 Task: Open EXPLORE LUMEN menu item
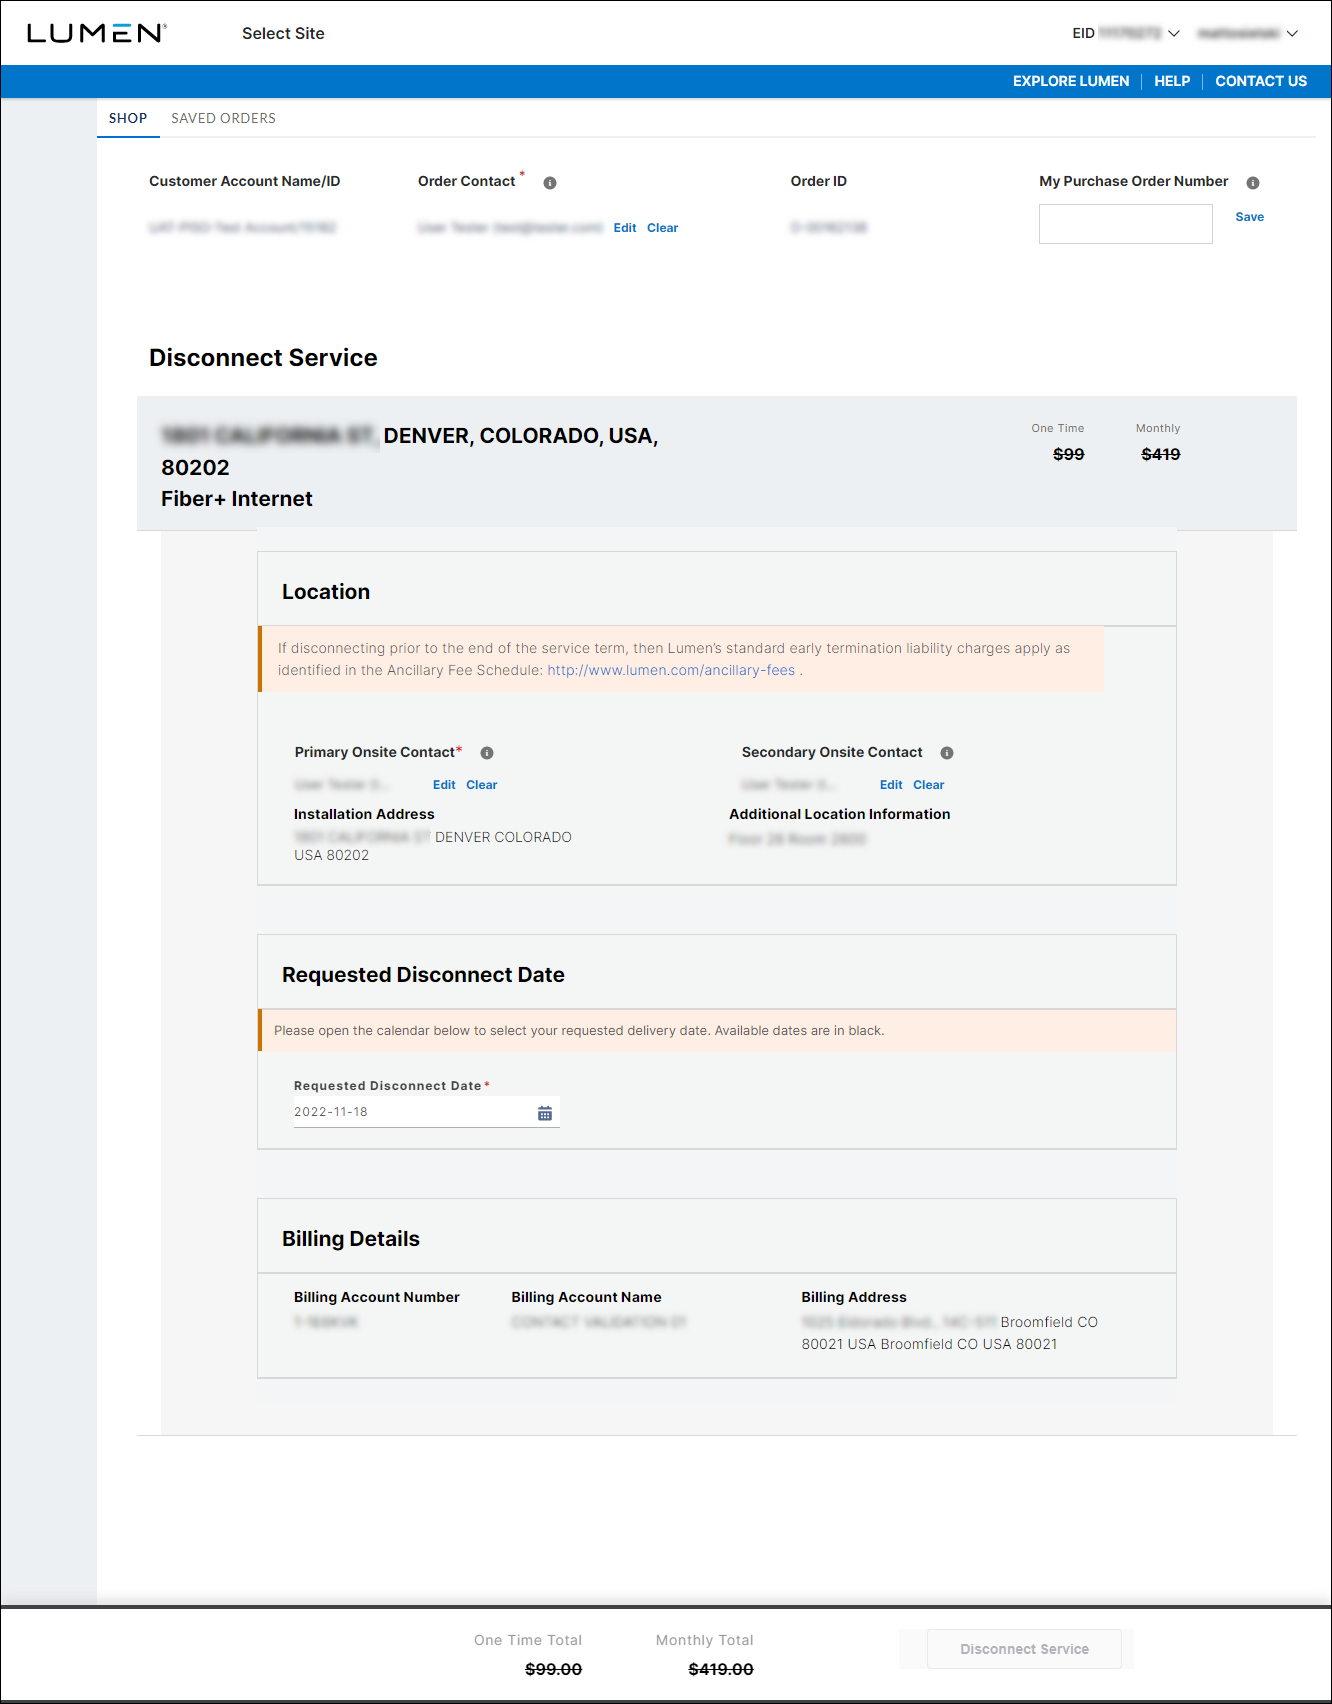1071,81
